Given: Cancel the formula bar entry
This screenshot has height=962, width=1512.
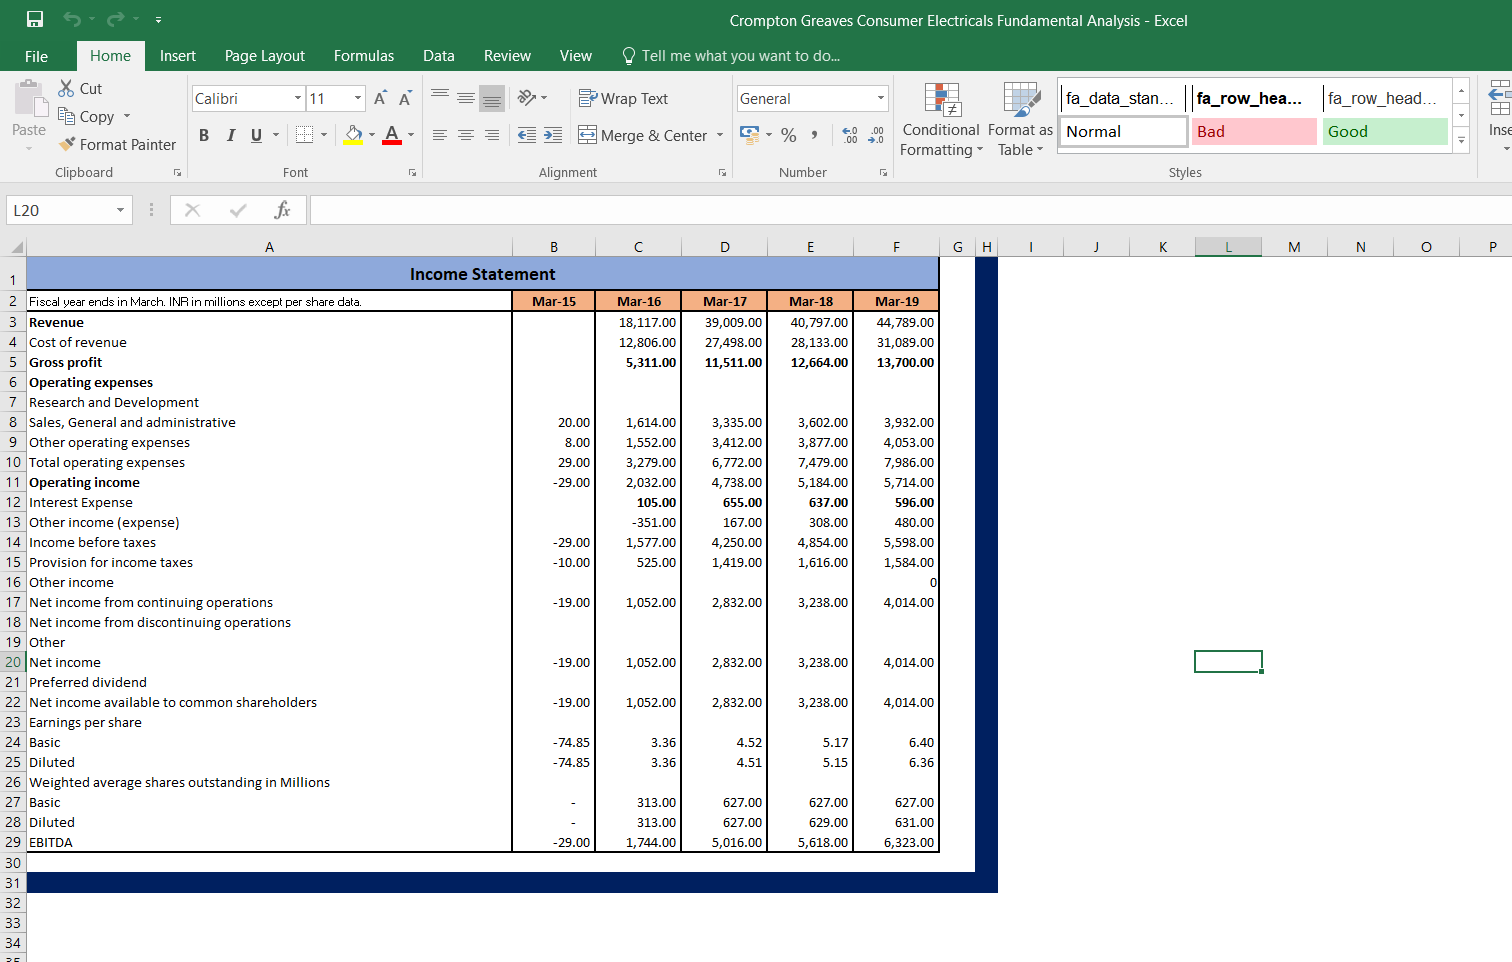Looking at the screenshot, I should pyautogui.click(x=193, y=210).
